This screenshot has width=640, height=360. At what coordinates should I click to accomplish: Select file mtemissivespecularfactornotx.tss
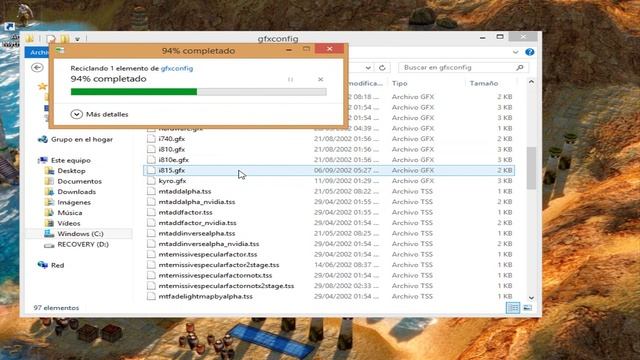pyautogui.click(x=215, y=276)
